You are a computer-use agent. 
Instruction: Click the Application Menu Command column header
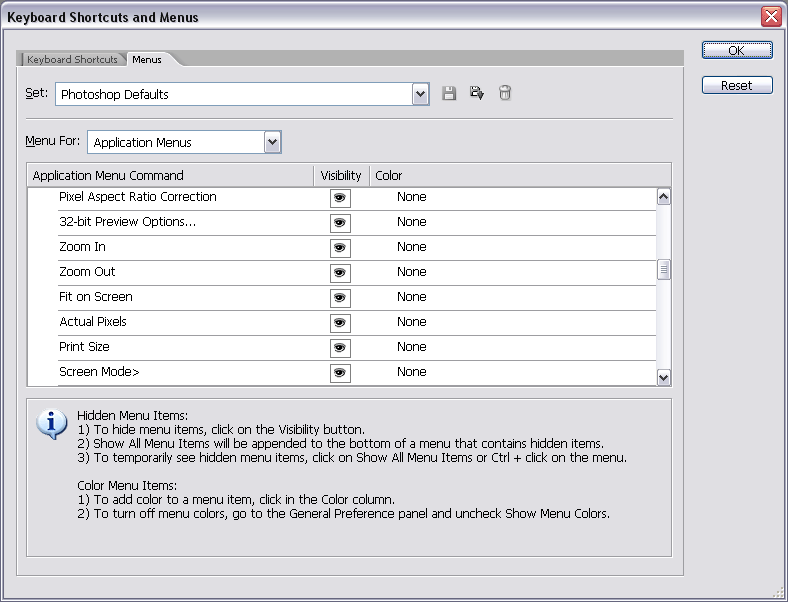click(170, 175)
